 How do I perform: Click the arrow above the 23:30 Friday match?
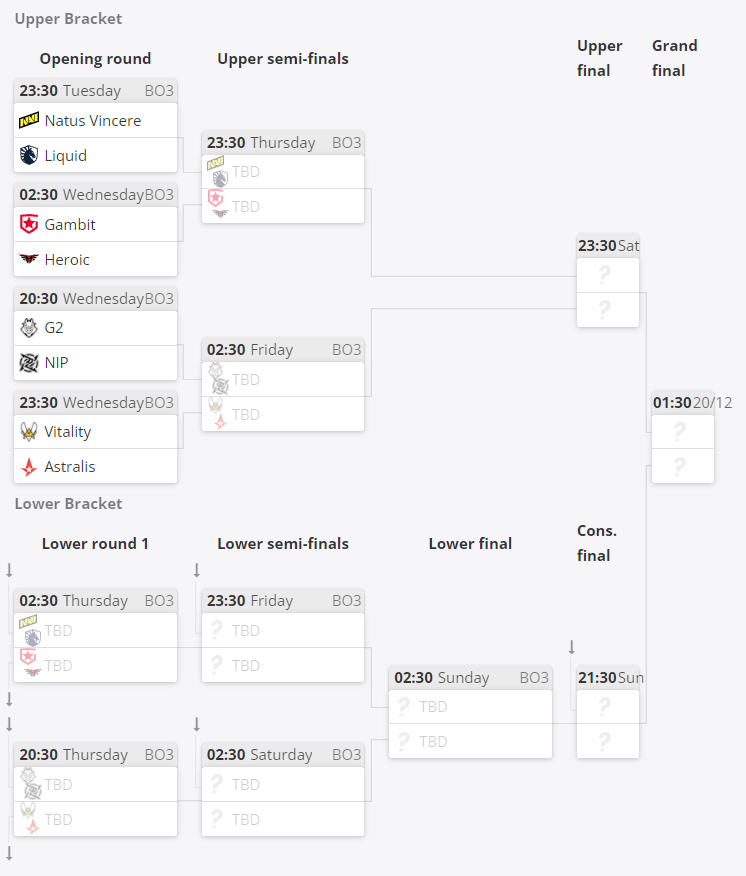[x=197, y=570]
